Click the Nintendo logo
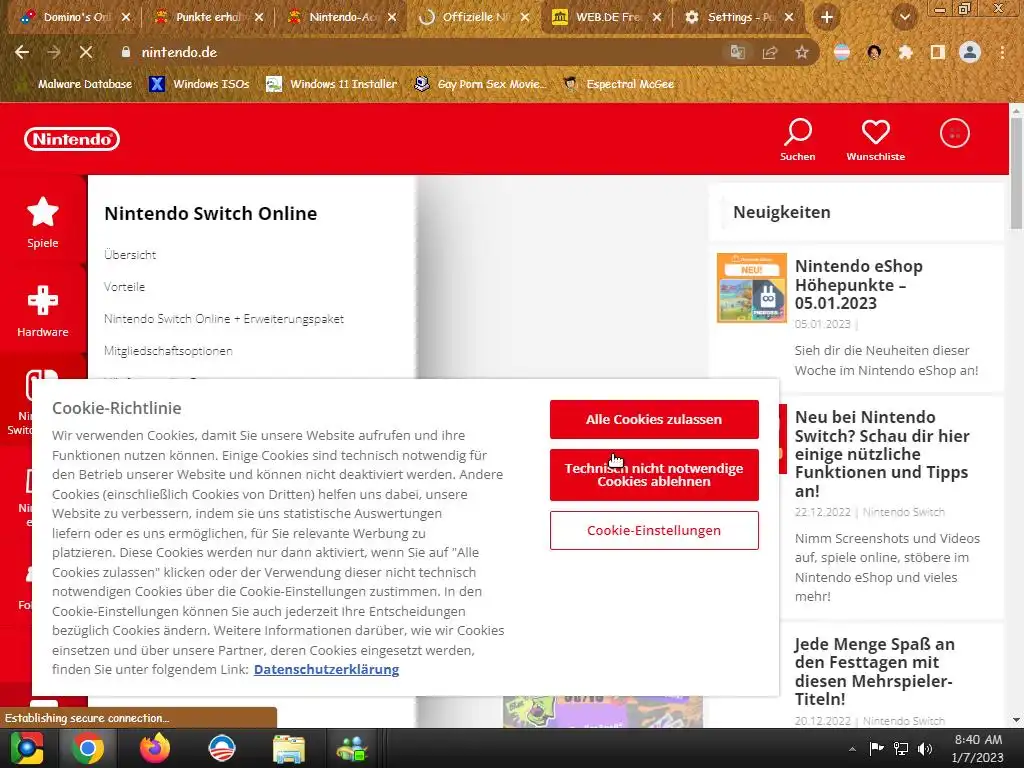The height and width of the screenshot is (768, 1024). (72, 139)
